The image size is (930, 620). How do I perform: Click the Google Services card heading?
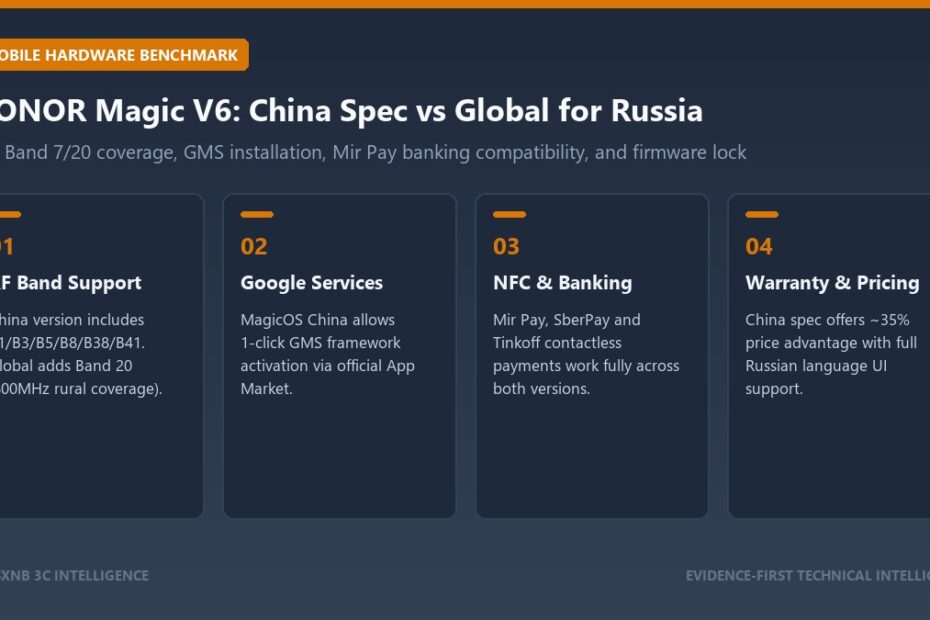pyautogui.click(x=311, y=282)
